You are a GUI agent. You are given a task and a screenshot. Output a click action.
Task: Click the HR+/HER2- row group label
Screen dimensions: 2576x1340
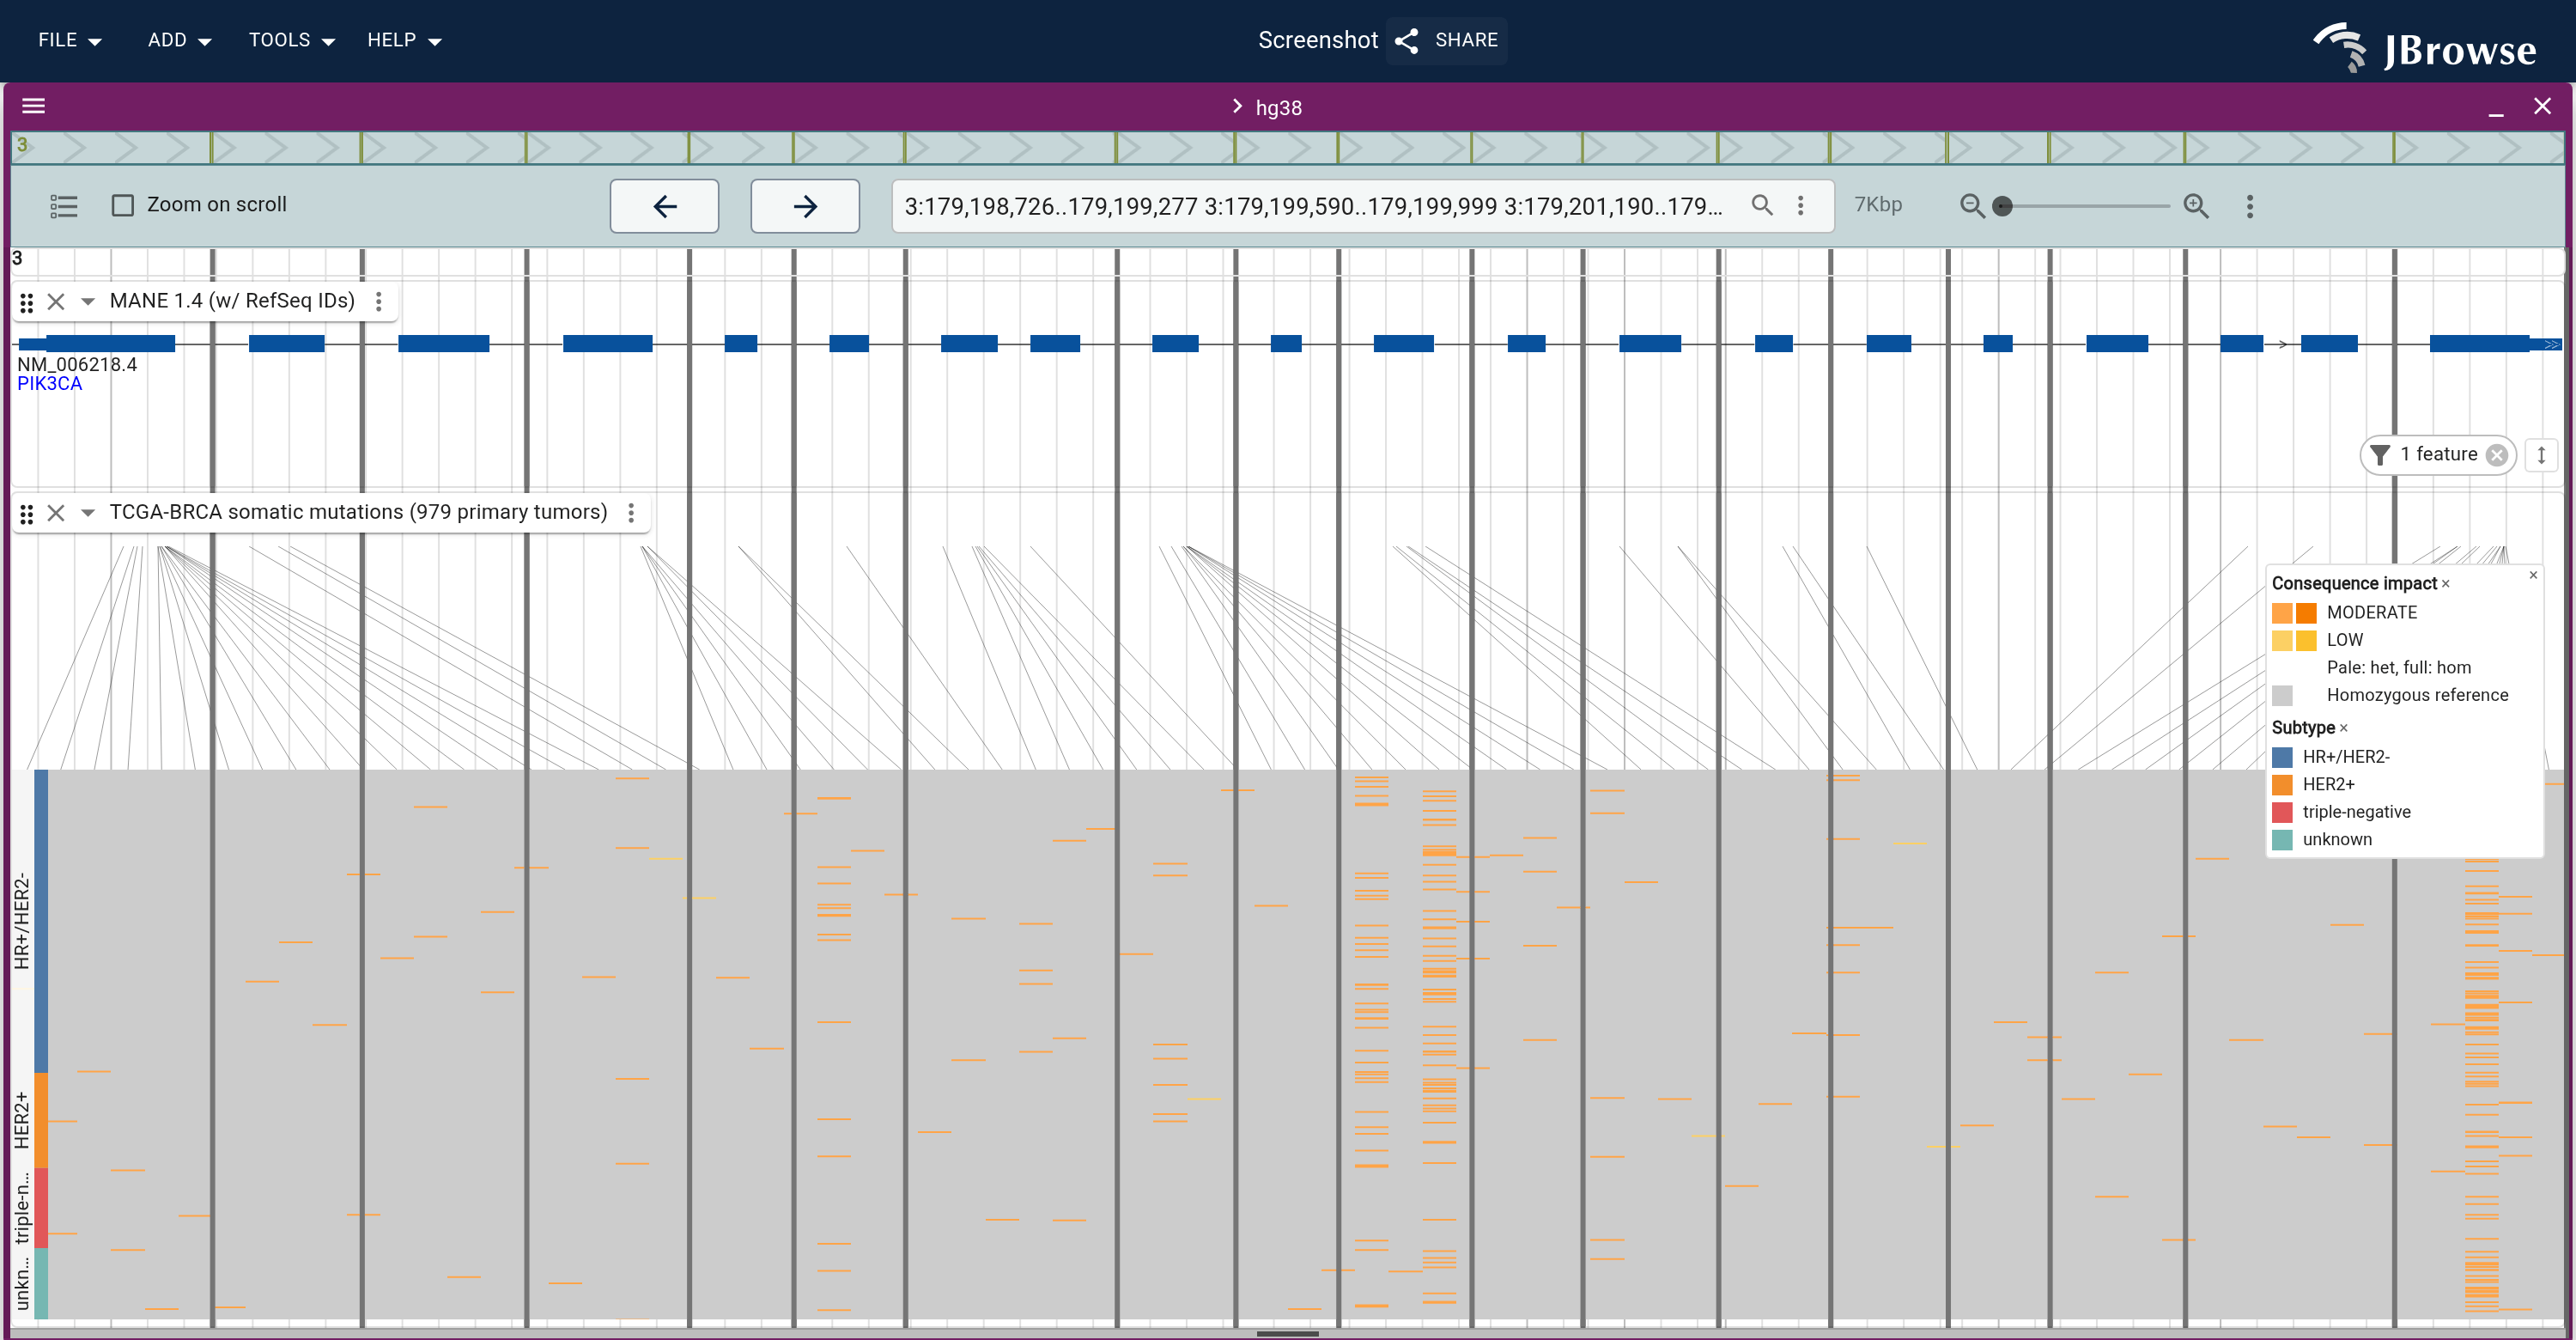(x=22, y=920)
